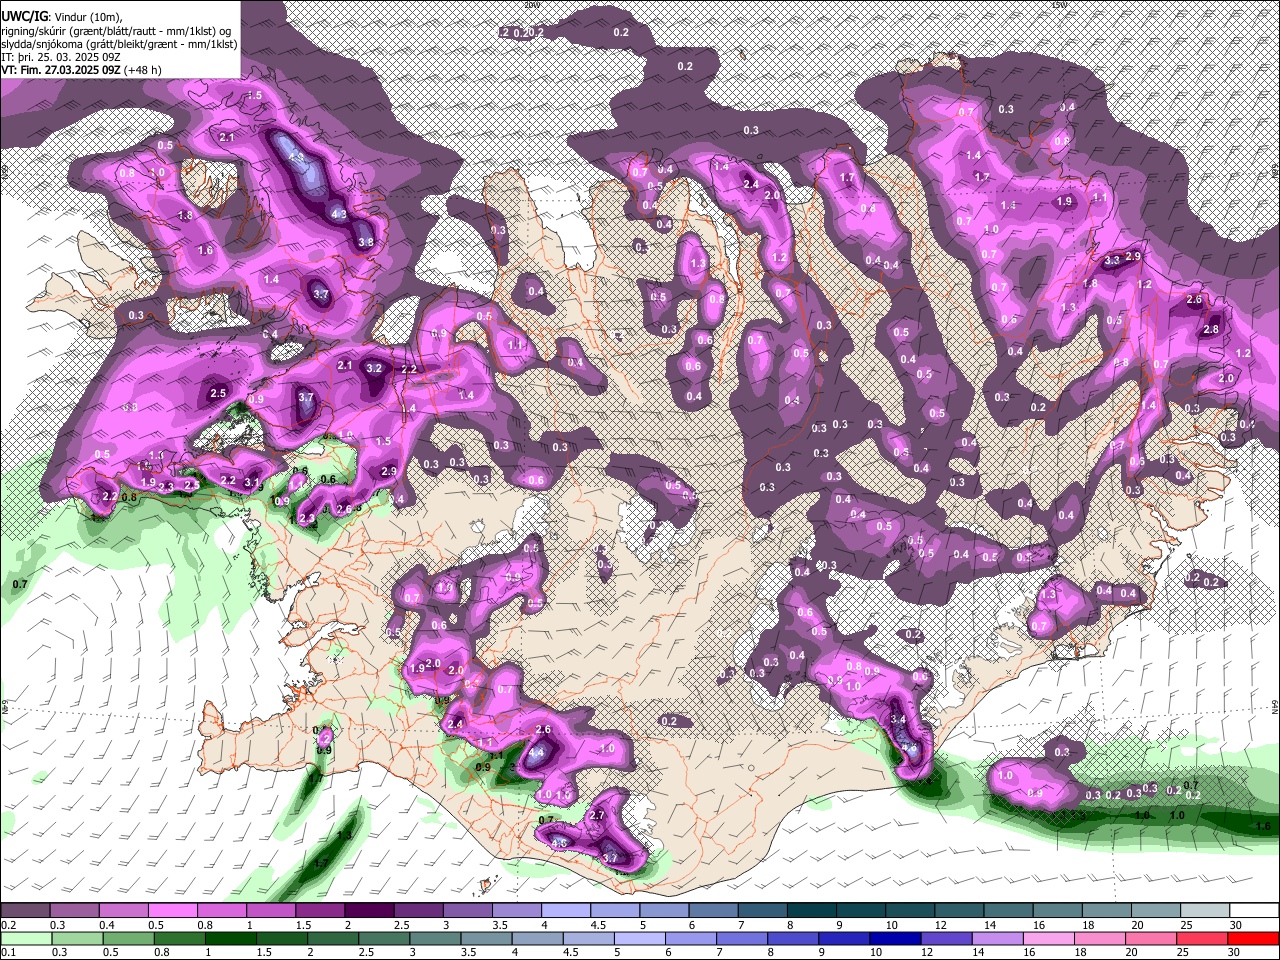Click the 'UWC/IG' title text
The width and height of the screenshot is (1280, 960).
point(25,17)
